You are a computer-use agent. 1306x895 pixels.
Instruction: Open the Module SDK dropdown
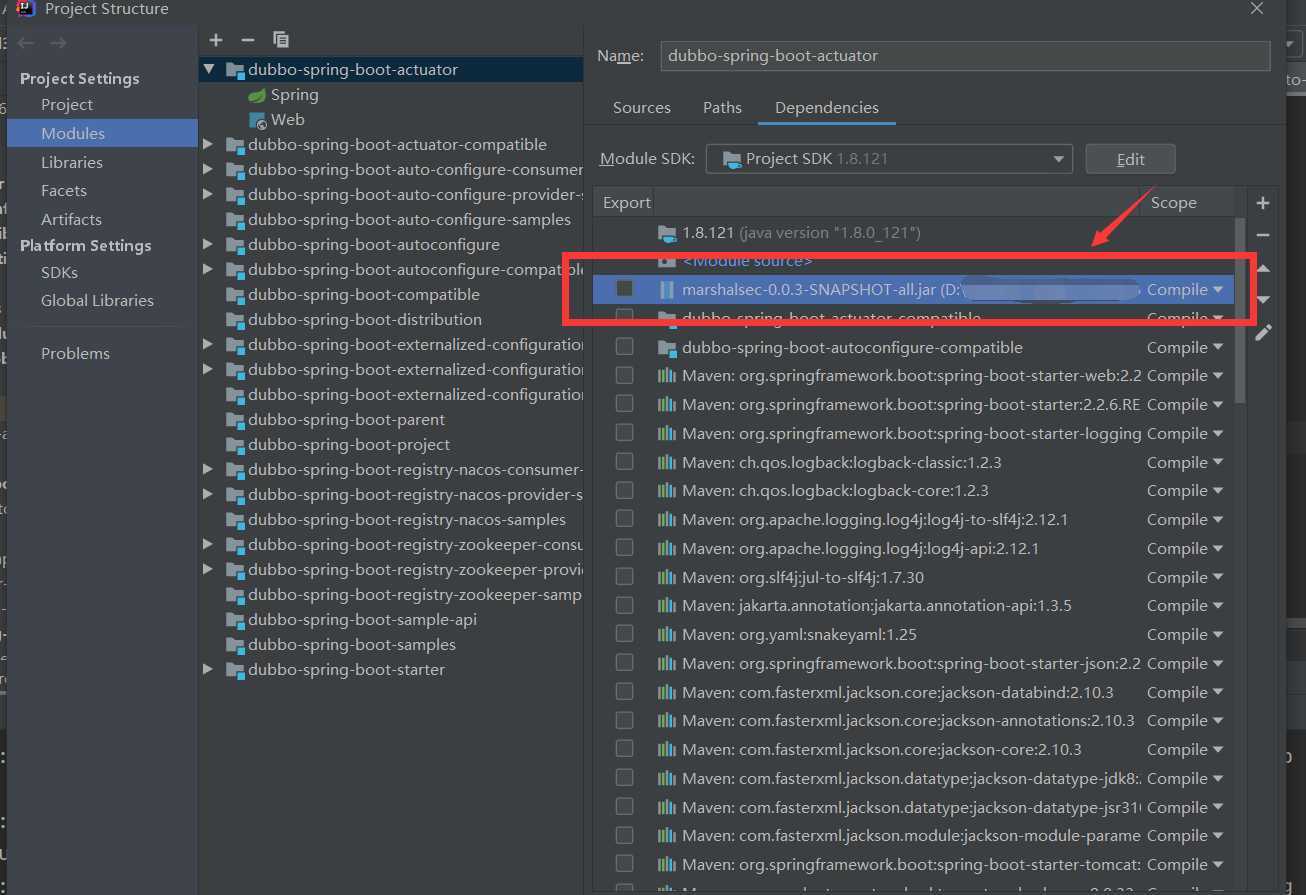point(889,159)
